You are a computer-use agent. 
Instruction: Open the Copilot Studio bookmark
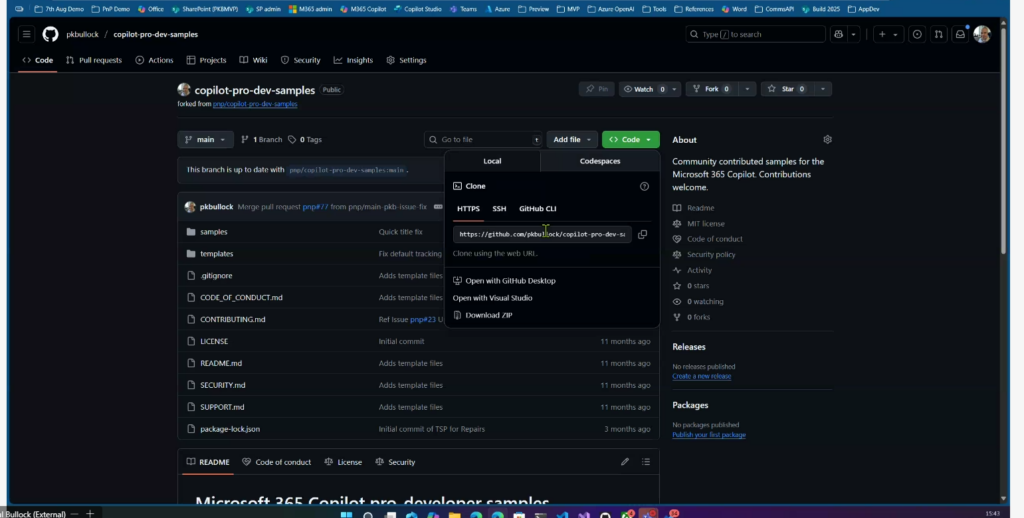pos(417,9)
